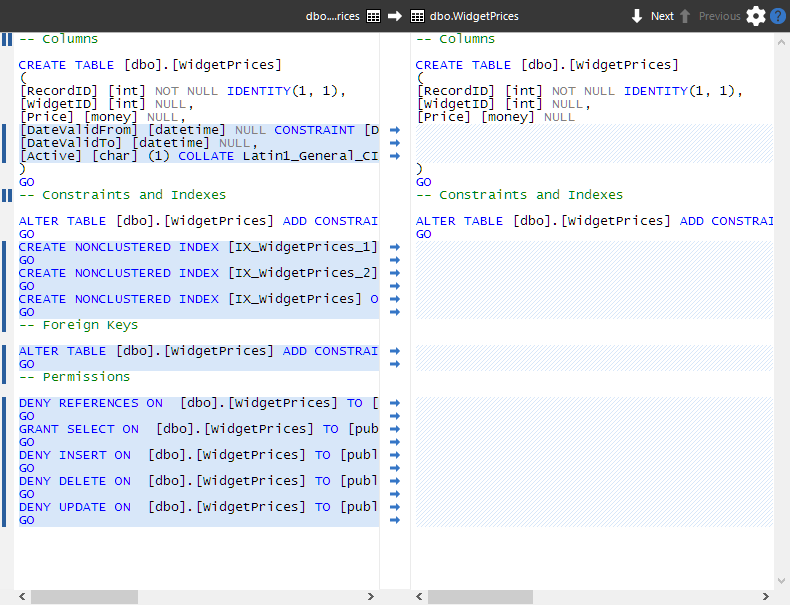Click the source table icon beside dbo....rices
790x605 pixels.
point(373,16)
